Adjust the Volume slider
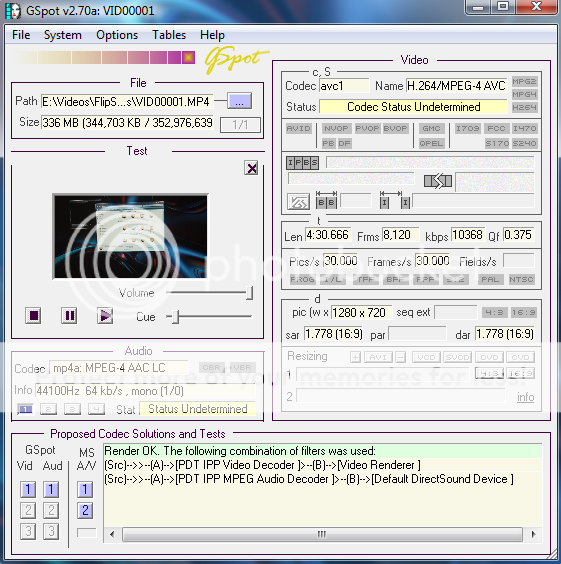 249,293
